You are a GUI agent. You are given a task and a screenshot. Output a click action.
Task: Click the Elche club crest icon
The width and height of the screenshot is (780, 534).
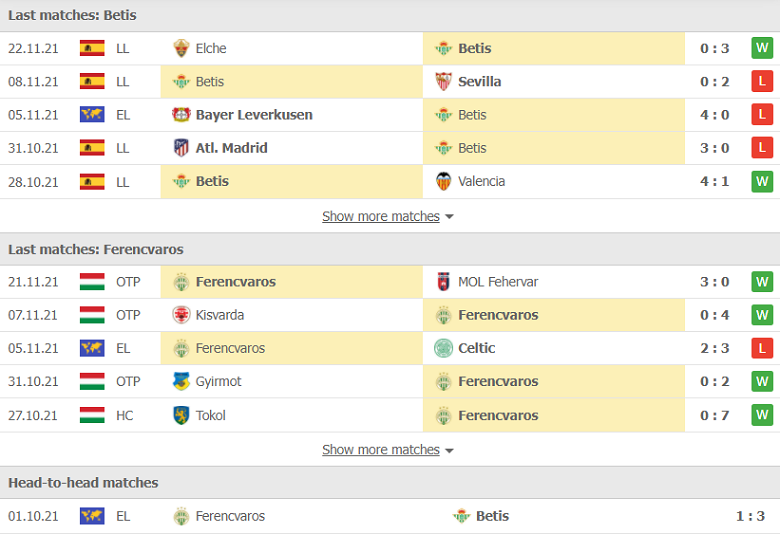[181, 48]
